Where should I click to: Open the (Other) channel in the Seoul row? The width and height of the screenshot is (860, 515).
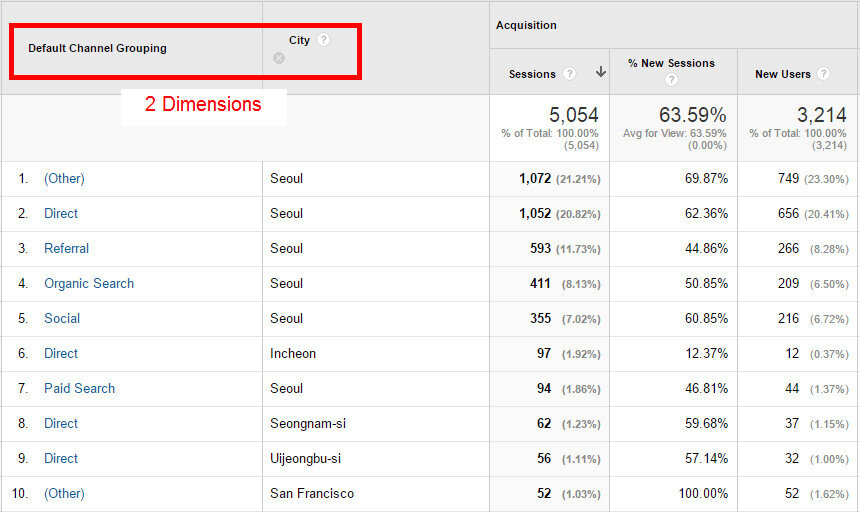(x=64, y=179)
